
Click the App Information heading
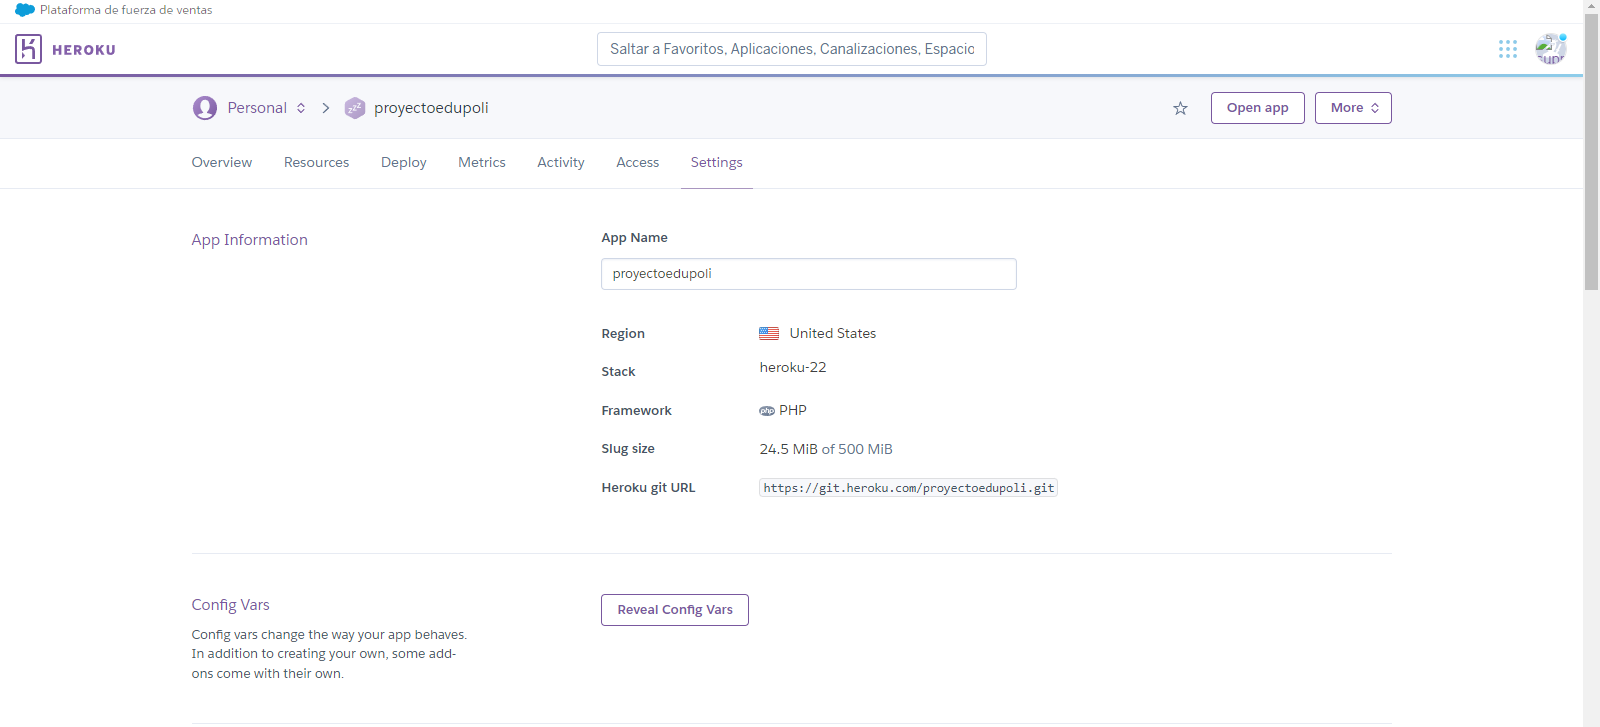[x=250, y=240]
